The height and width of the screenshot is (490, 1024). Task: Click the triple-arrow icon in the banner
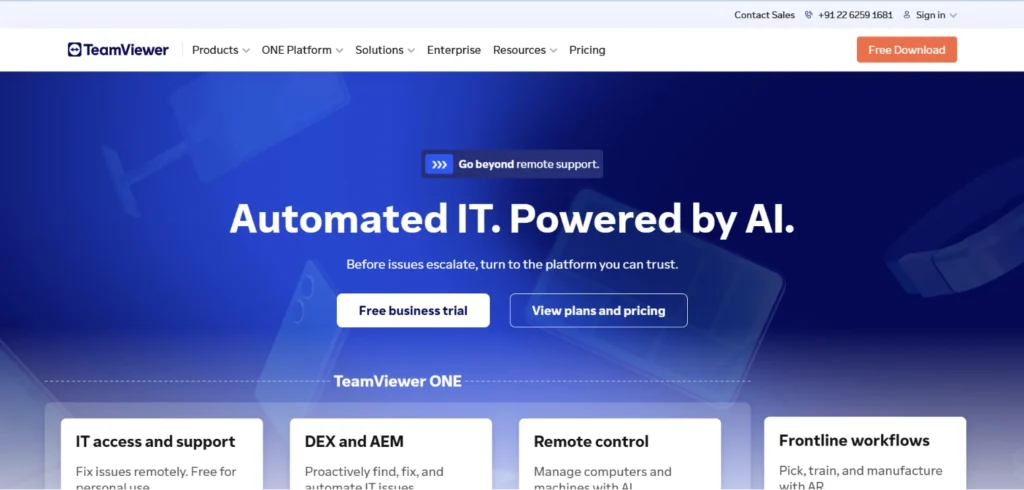[x=439, y=165]
